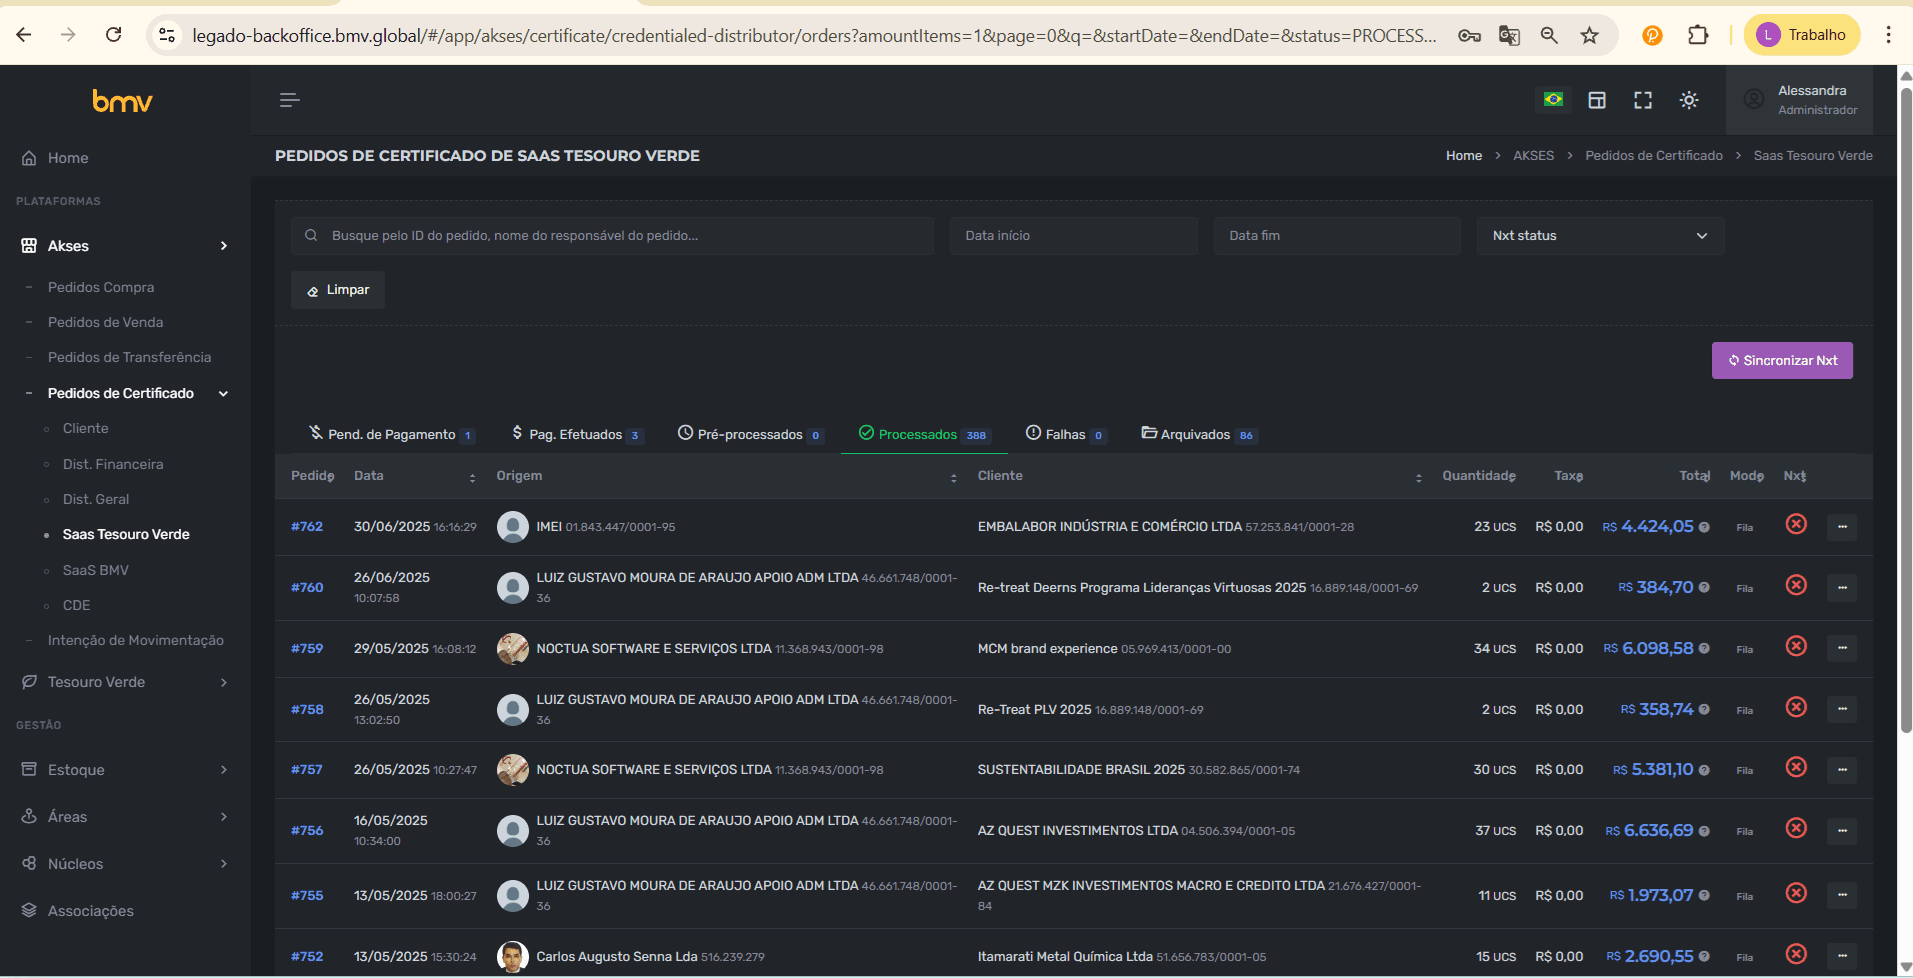
Task: Bookmark this page with star icon
Action: [1590, 36]
